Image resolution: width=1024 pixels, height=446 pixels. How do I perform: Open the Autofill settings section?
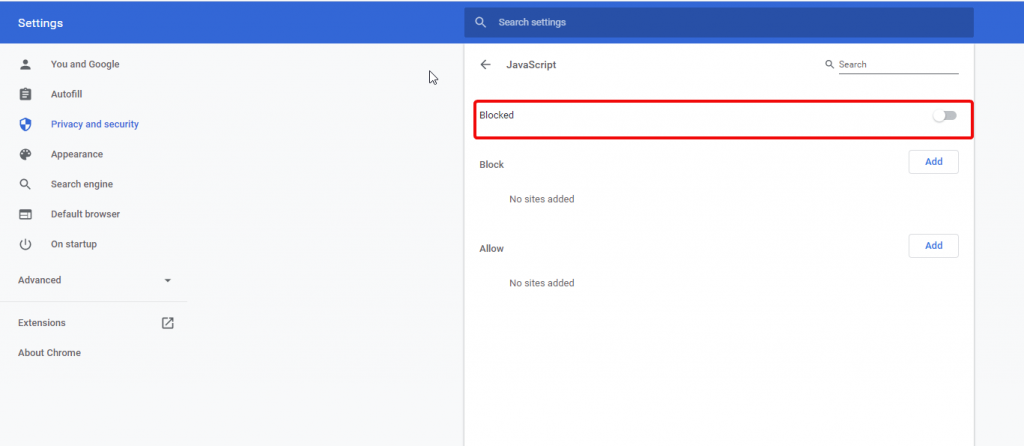67,94
